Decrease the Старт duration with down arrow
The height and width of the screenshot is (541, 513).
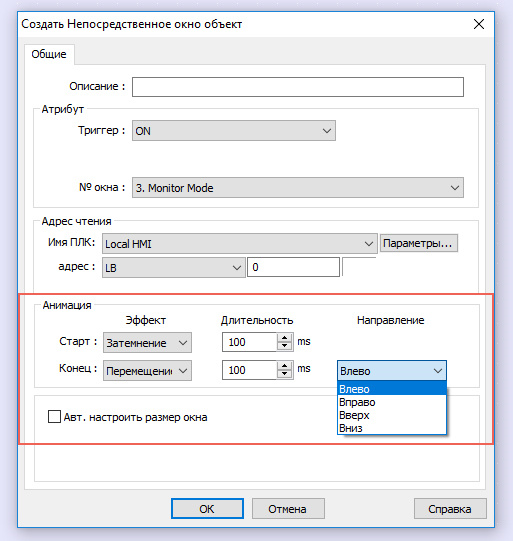(284, 346)
